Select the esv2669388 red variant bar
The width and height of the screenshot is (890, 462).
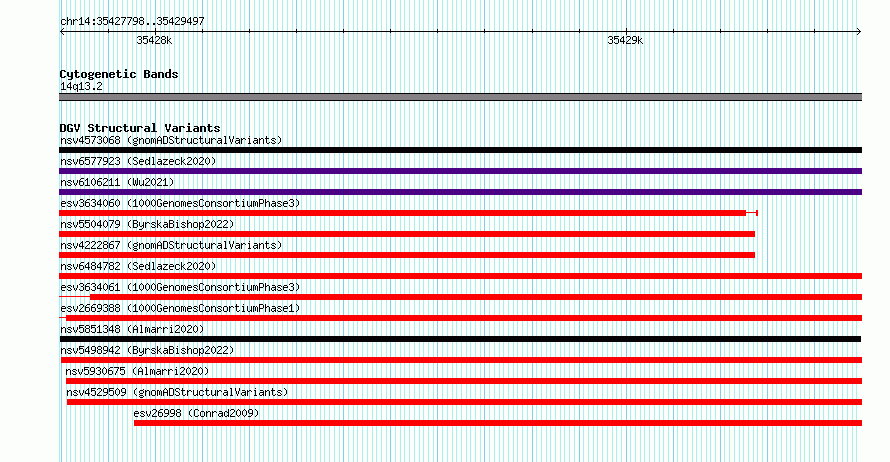(464, 318)
